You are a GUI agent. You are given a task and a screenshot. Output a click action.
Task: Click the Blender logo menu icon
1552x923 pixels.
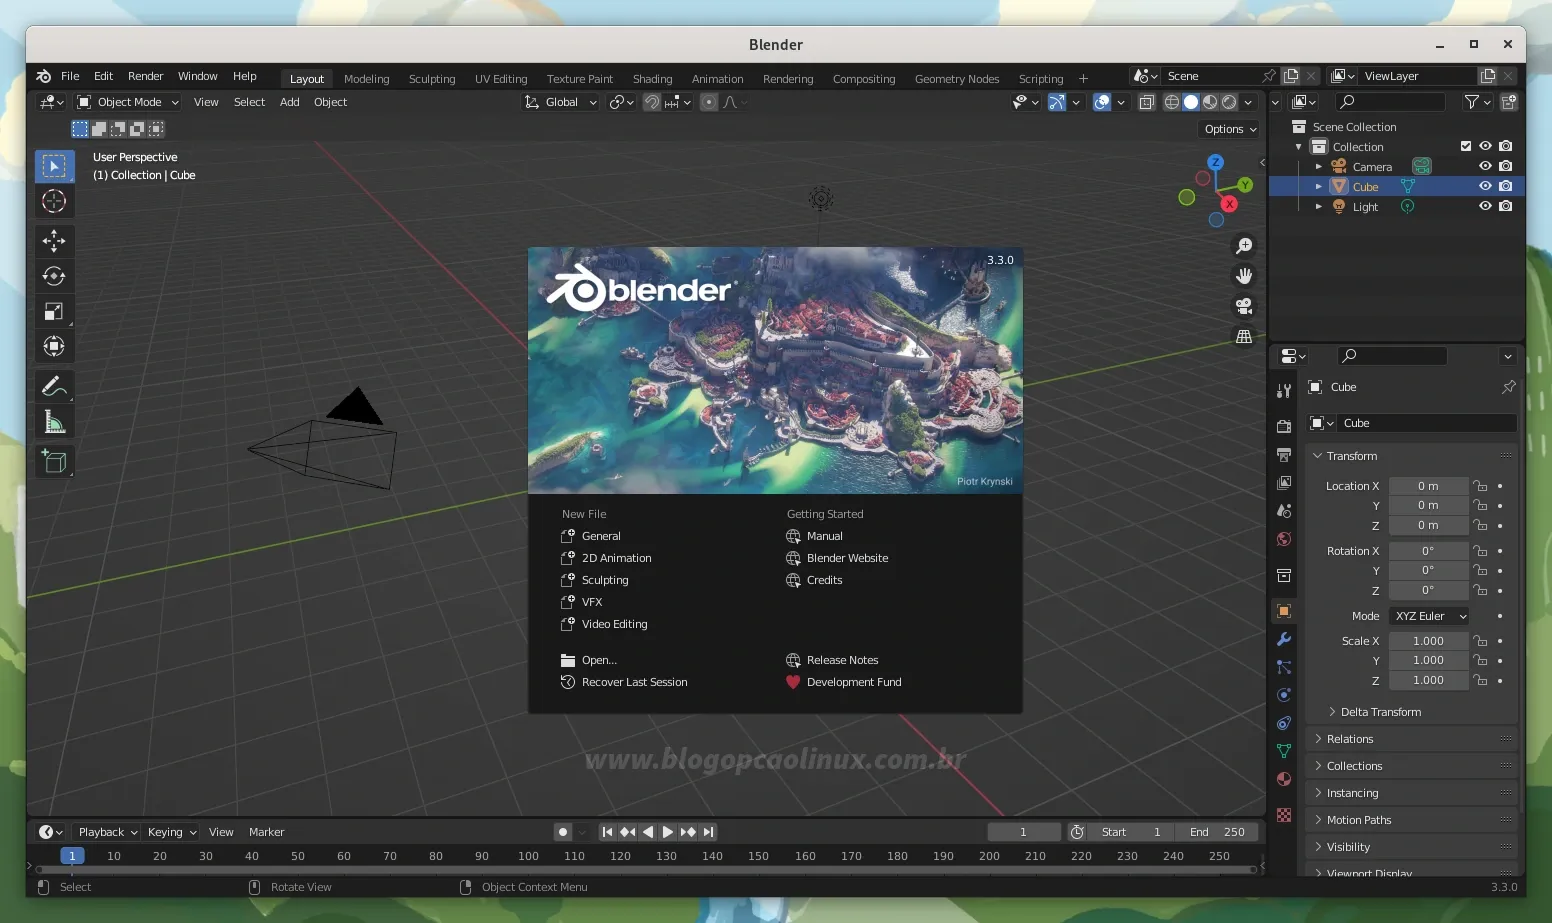click(43, 76)
